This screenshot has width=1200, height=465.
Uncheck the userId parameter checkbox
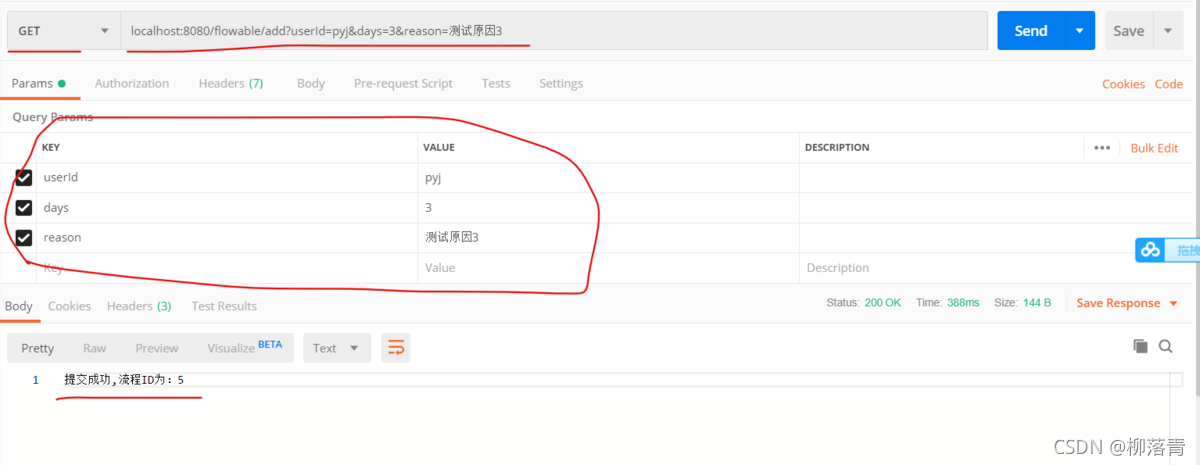(24, 178)
